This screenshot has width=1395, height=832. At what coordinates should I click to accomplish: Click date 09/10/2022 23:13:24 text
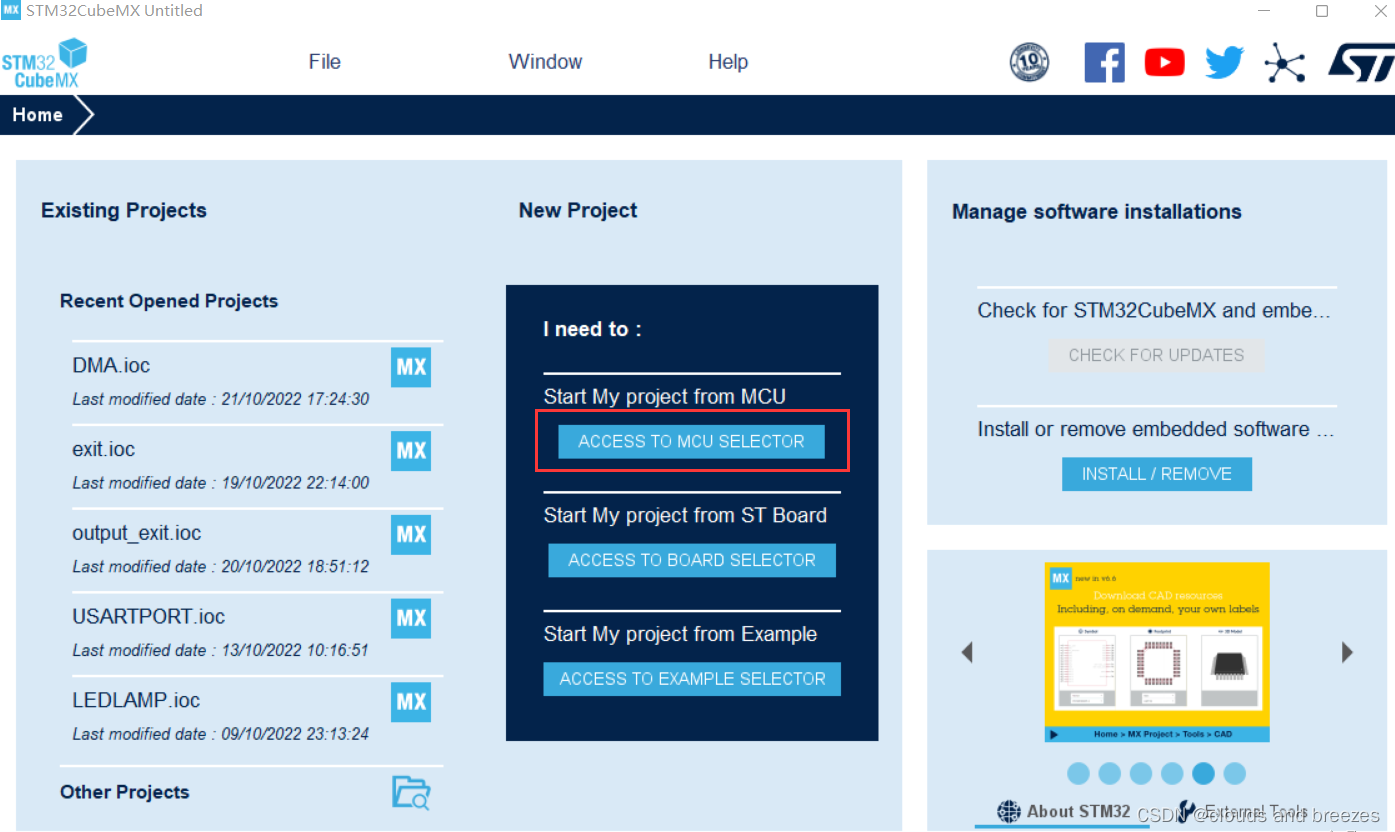coord(295,734)
